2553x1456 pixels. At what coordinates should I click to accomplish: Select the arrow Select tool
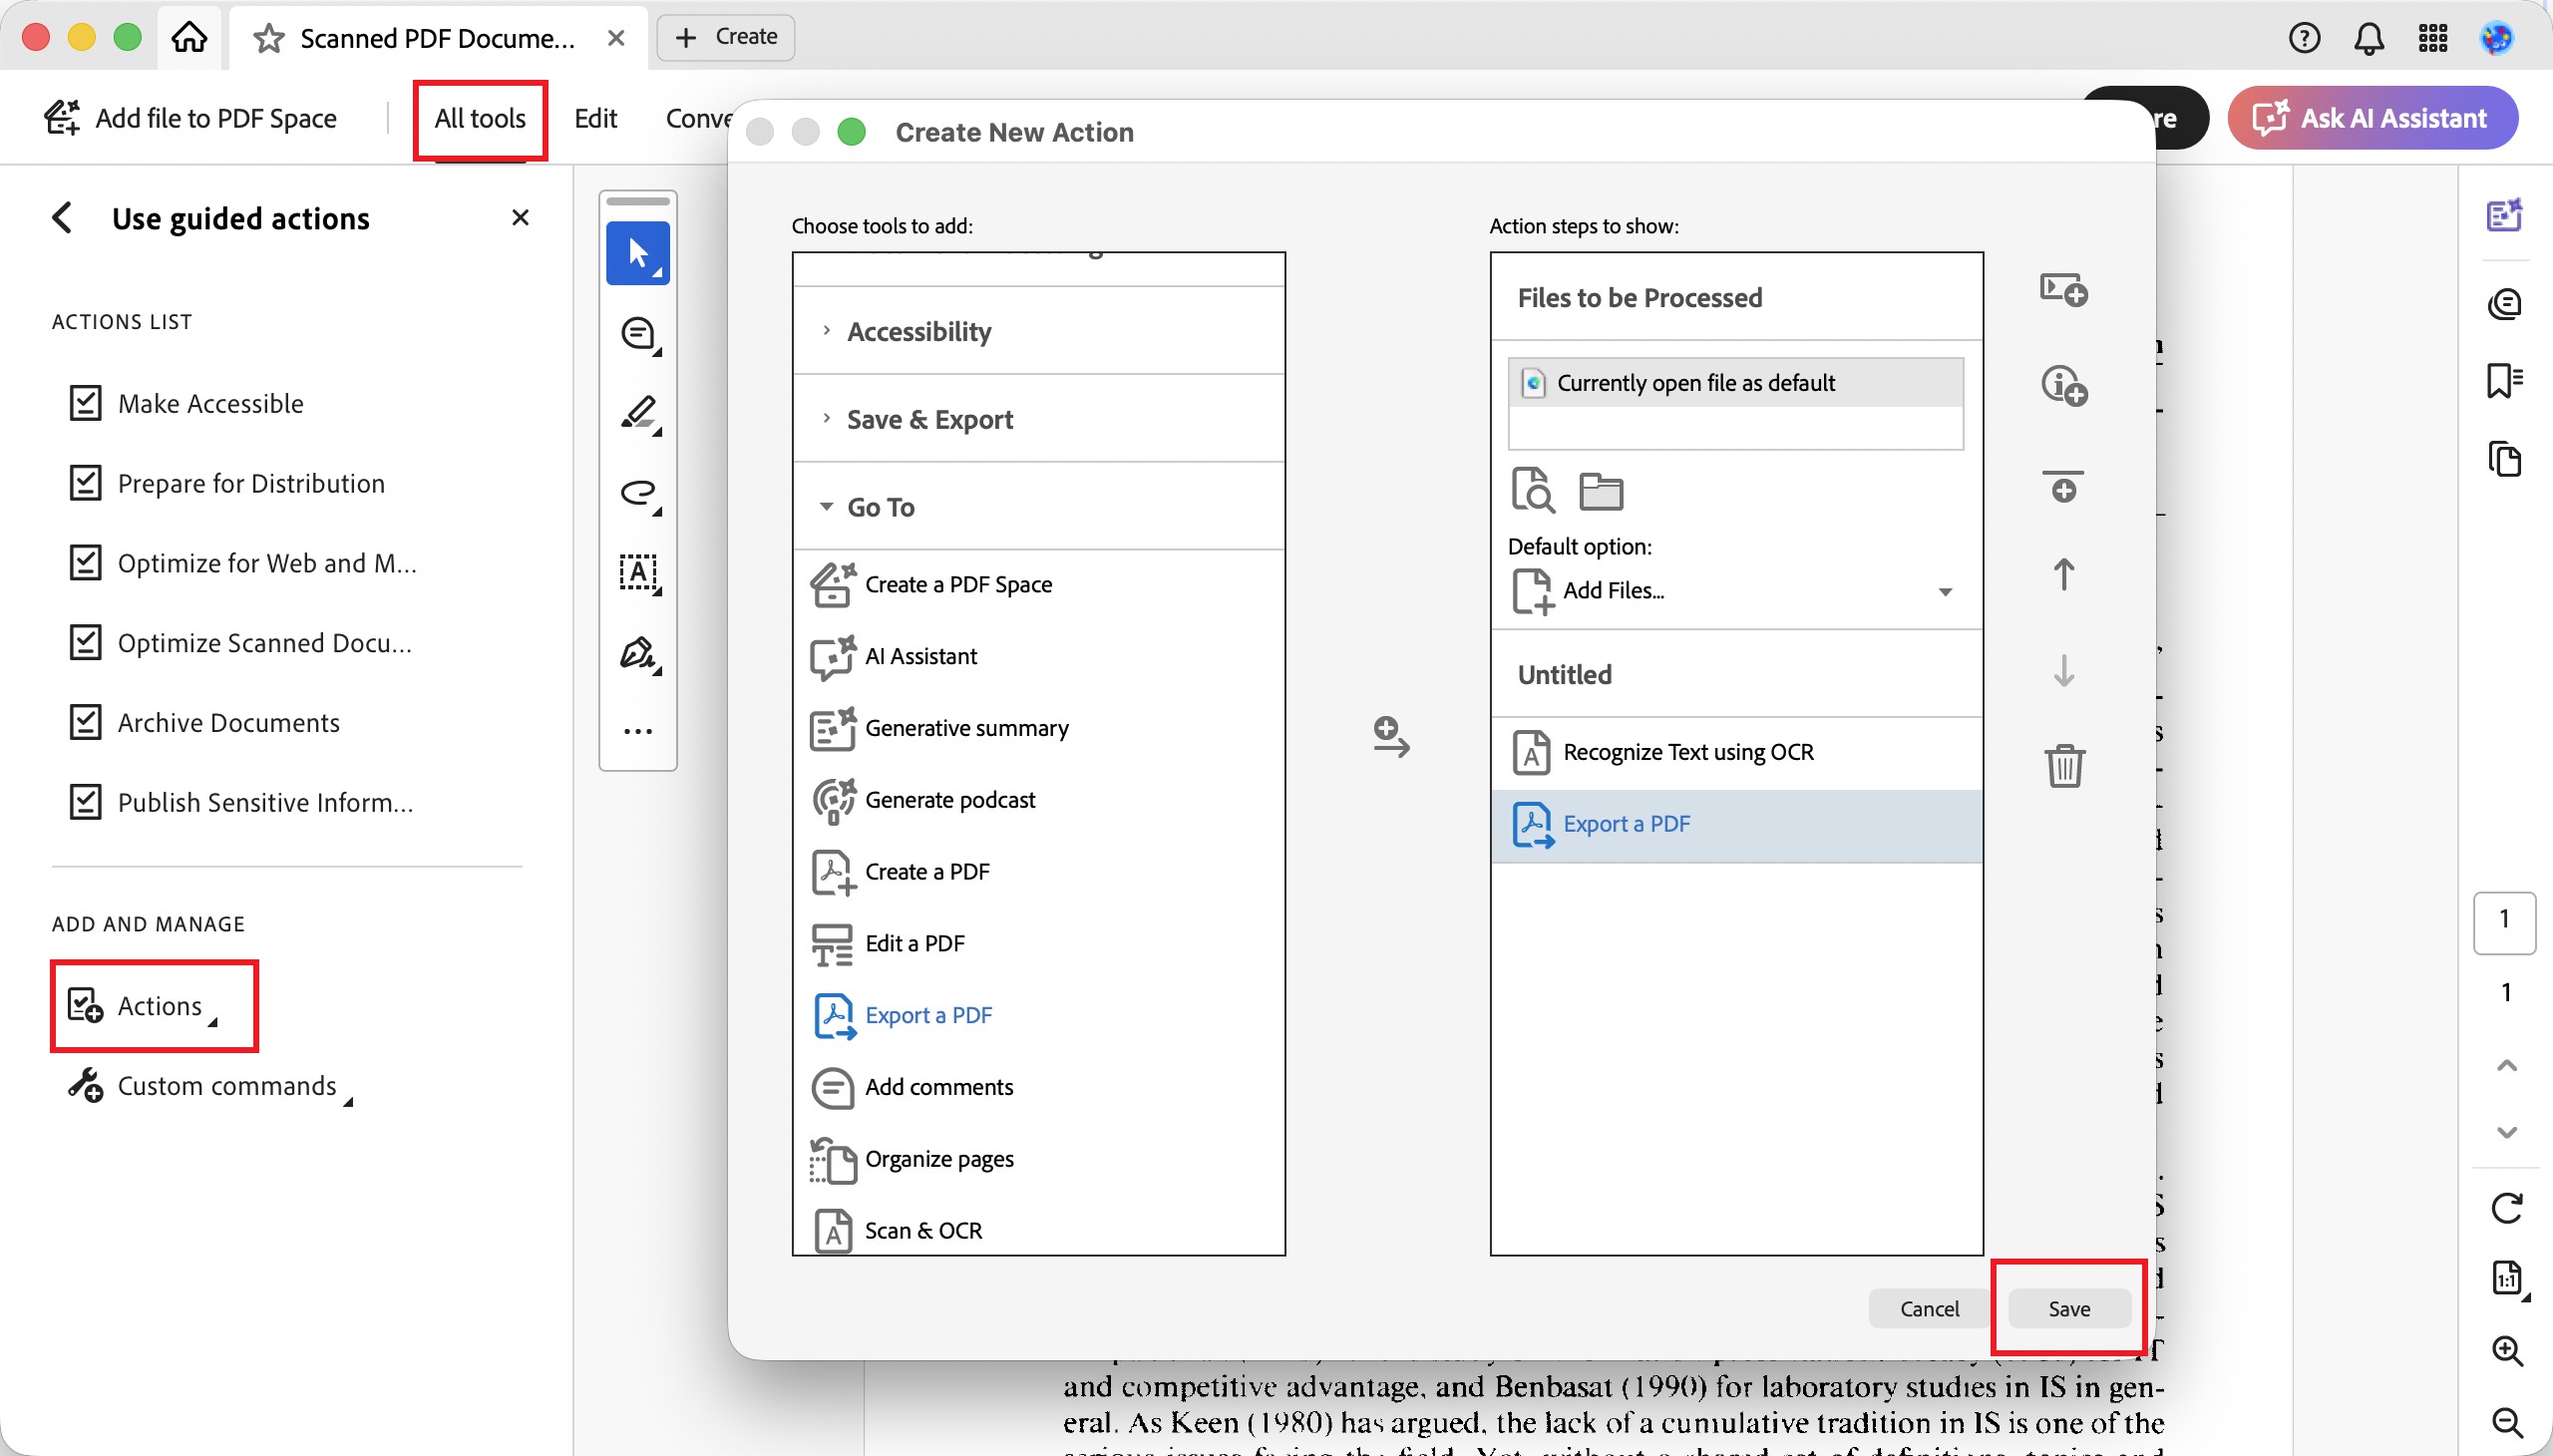coord(638,253)
